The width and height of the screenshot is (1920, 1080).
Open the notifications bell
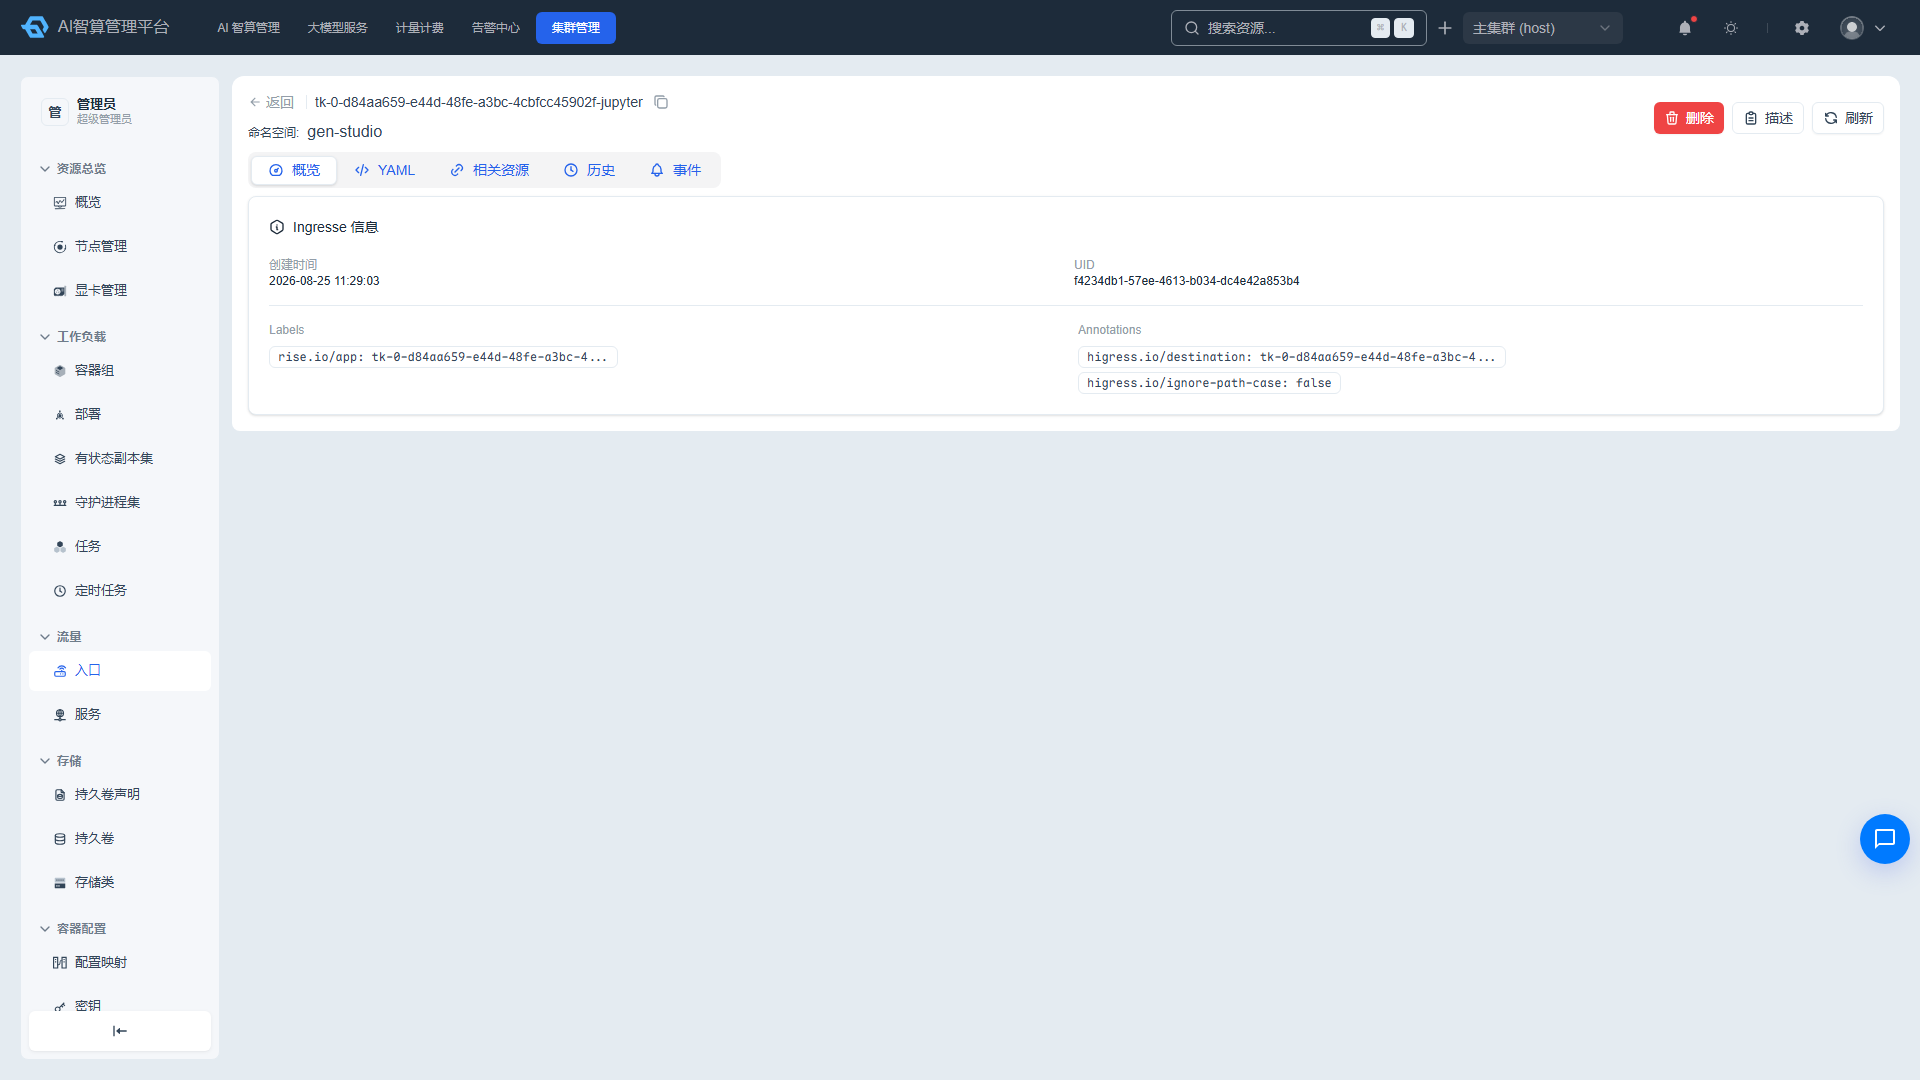[1685, 28]
